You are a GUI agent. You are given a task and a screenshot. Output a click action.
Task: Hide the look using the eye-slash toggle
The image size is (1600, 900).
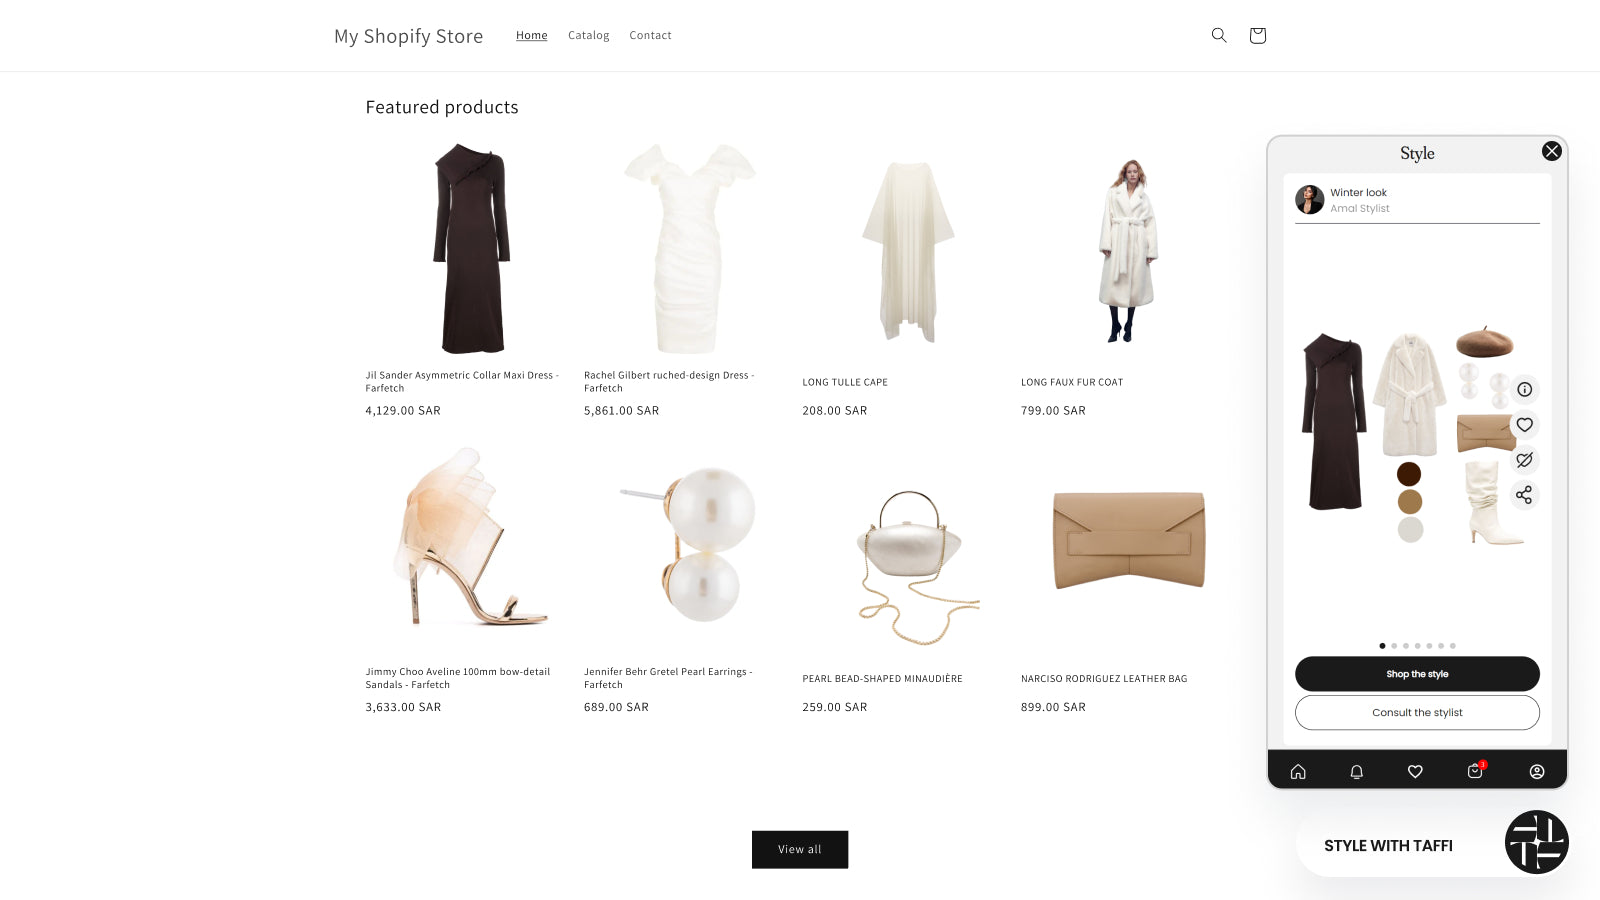click(x=1524, y=460)
